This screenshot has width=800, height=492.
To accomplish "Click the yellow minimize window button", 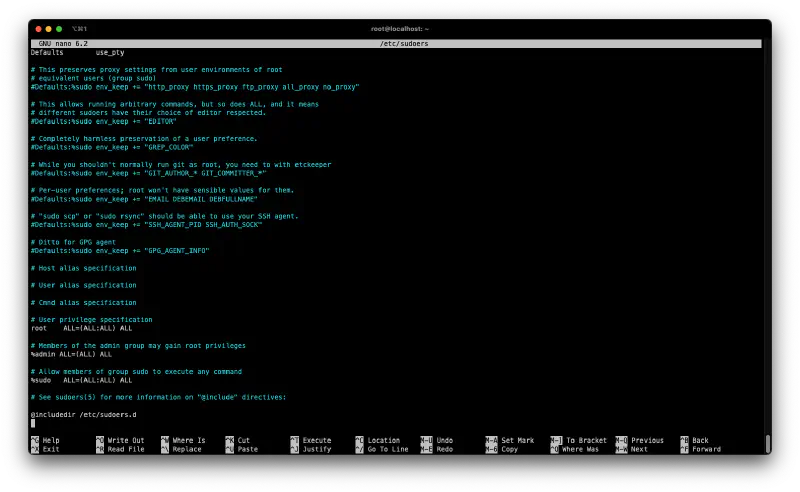I will coord(48,29).
